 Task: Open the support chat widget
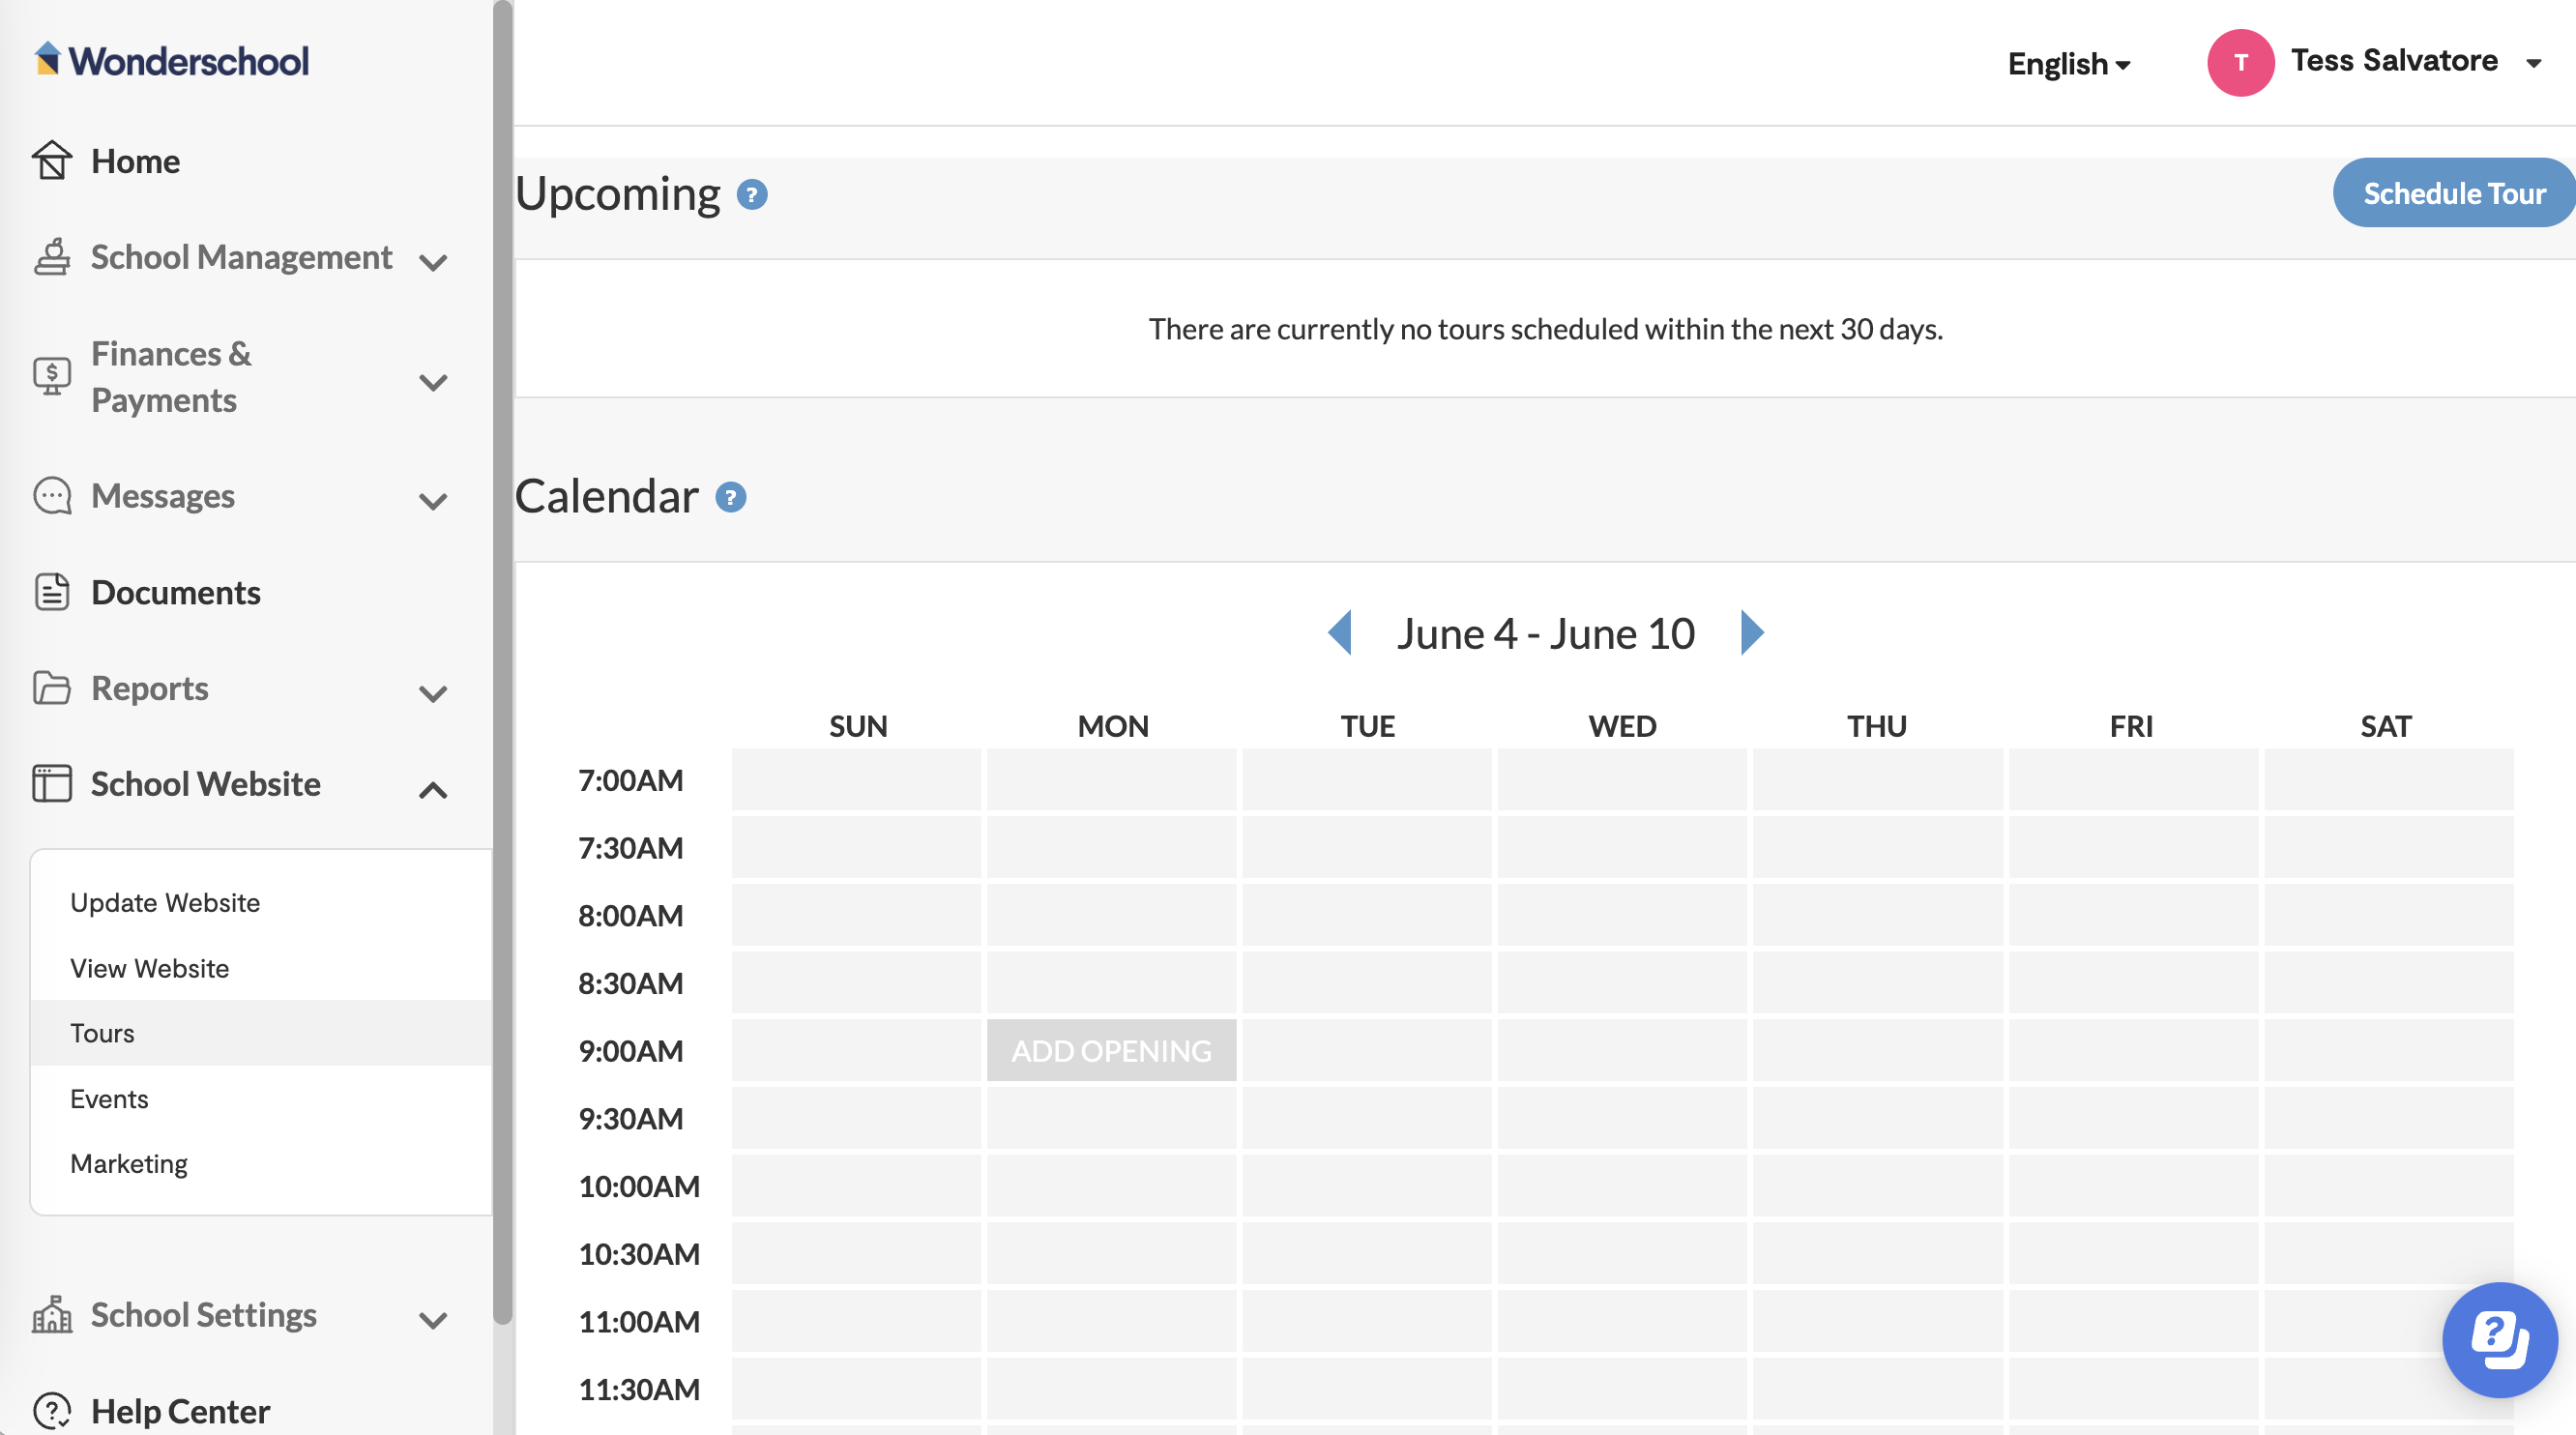click(2500, 1340)
